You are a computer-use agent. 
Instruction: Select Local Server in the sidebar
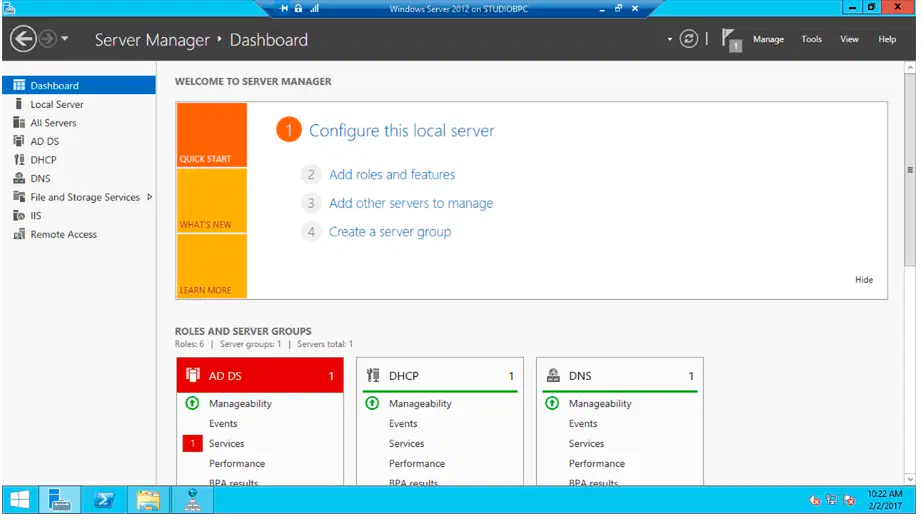click(79, 104)
